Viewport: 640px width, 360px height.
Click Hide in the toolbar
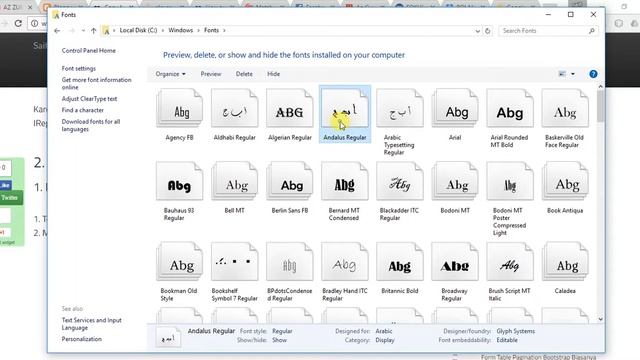273,74
